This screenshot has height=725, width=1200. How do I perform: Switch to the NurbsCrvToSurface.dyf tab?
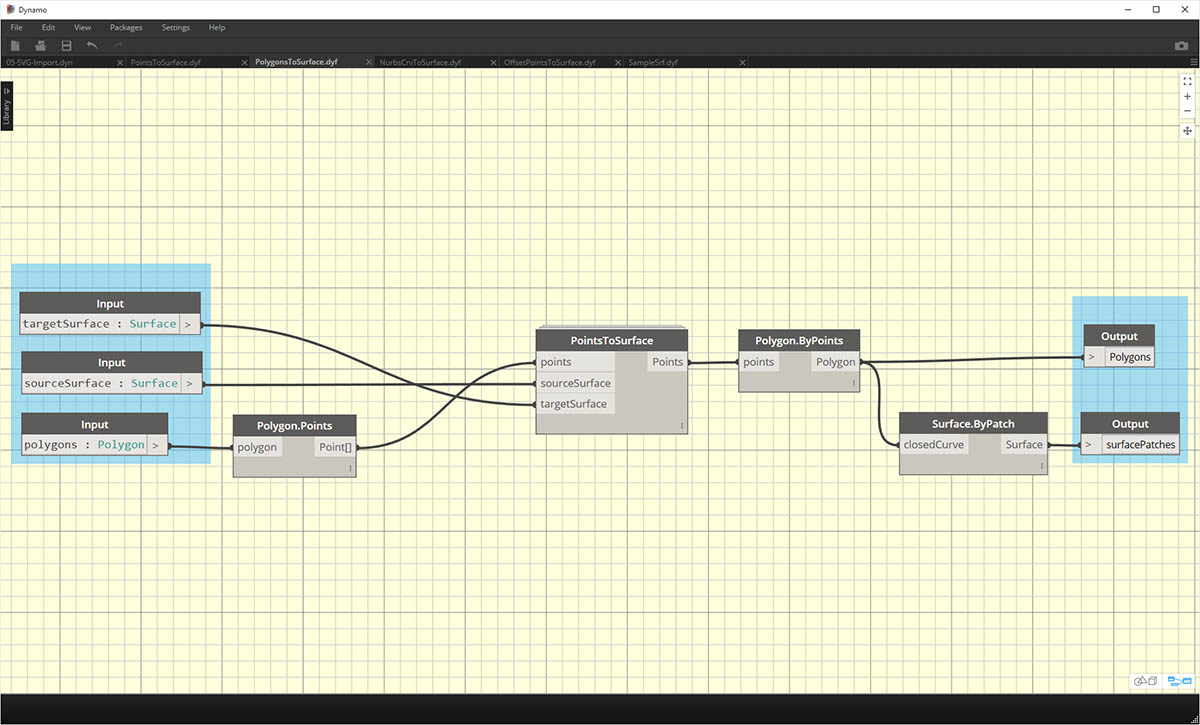[420, 62]
